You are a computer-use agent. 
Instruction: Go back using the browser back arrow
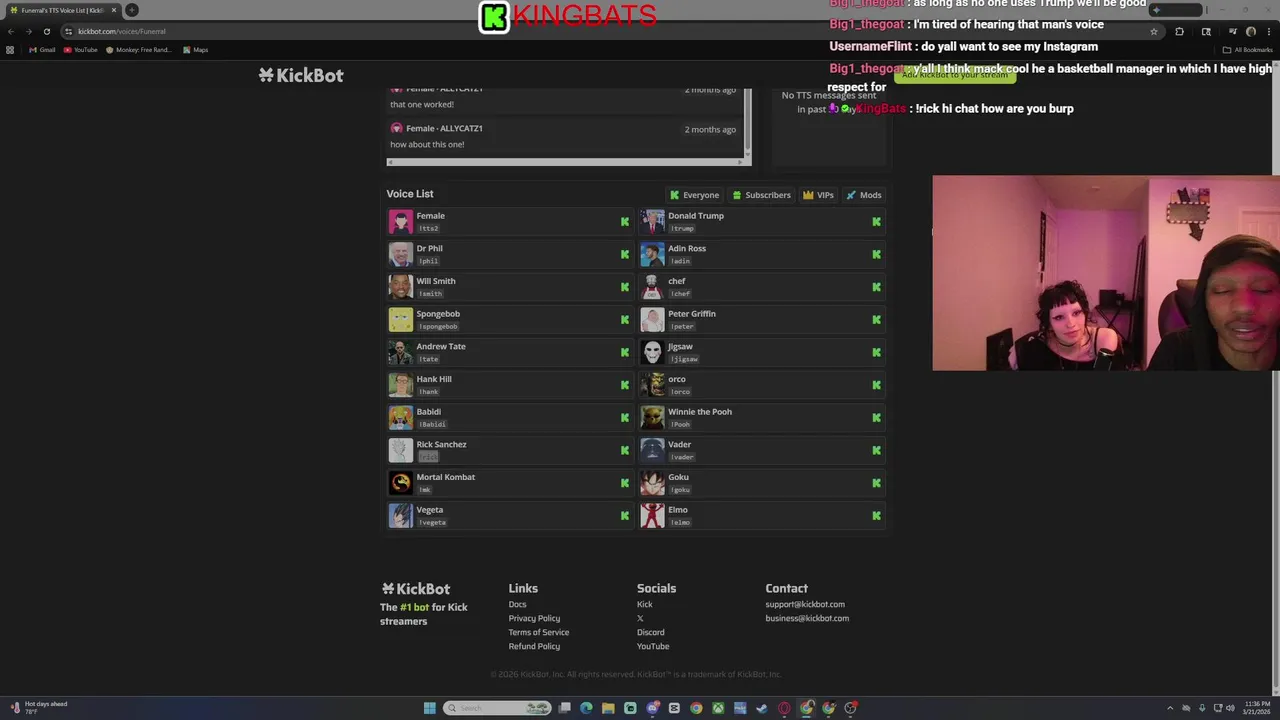[x=10, y=31]
